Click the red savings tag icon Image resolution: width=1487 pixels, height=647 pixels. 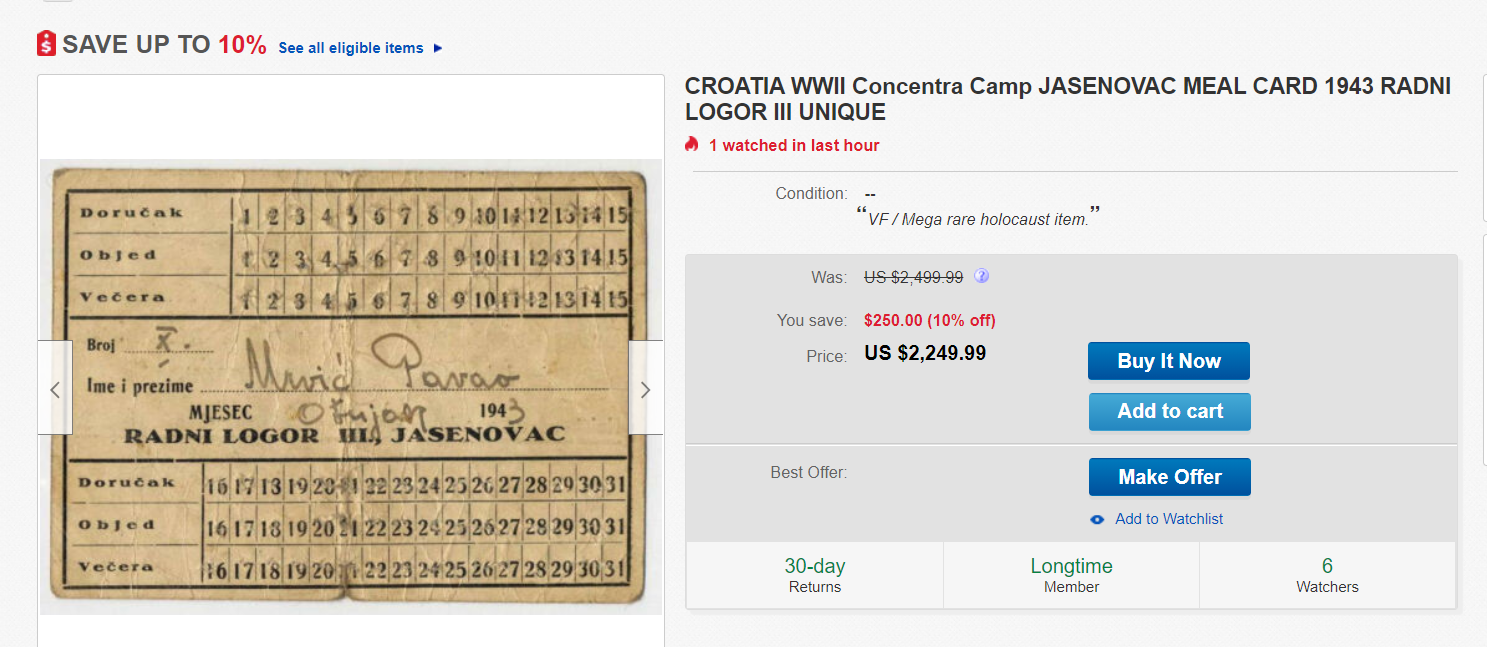46,44
